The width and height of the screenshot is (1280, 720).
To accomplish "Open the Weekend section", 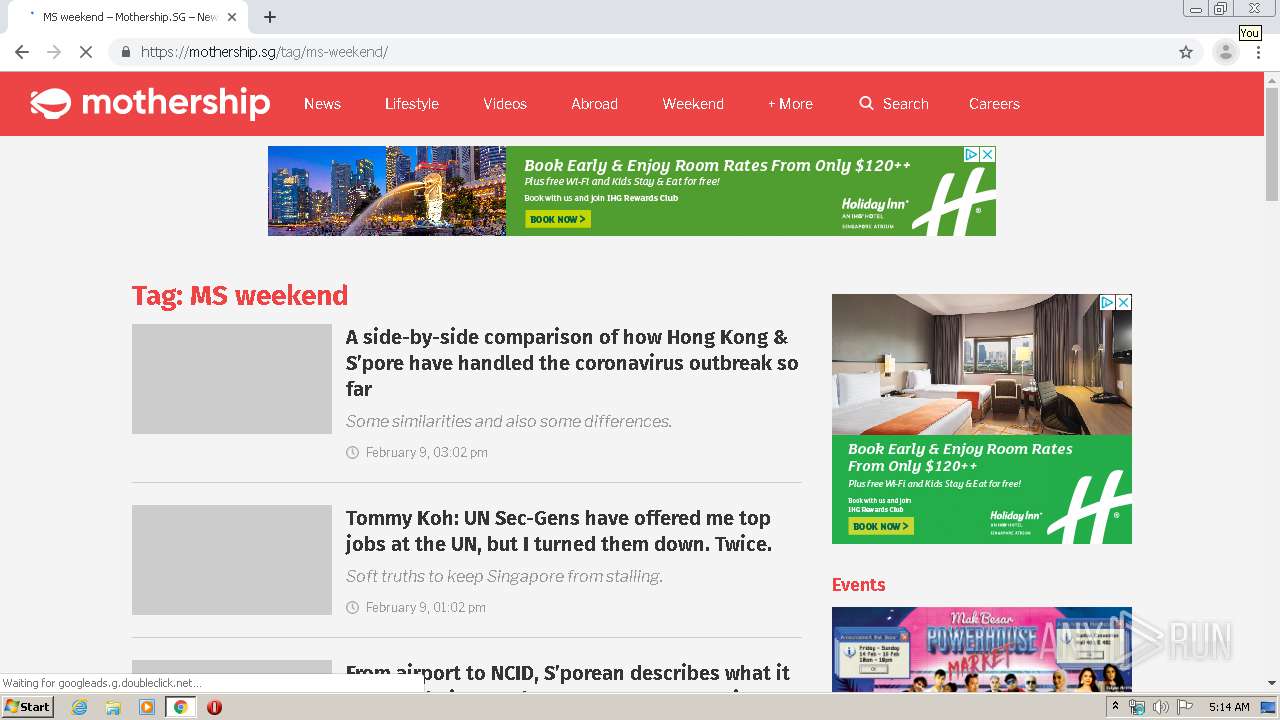I will pyautogui.click(x=693, y=104).
